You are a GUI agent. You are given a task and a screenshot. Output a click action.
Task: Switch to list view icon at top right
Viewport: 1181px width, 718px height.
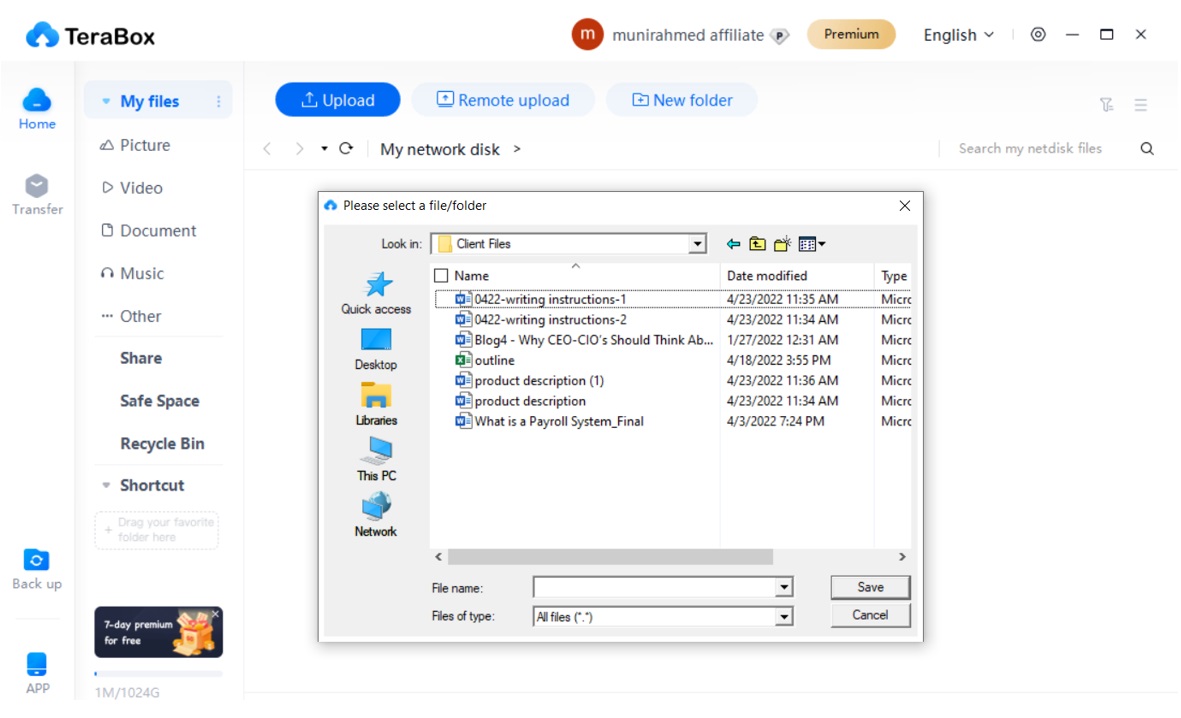click(x=1140, y=105)
